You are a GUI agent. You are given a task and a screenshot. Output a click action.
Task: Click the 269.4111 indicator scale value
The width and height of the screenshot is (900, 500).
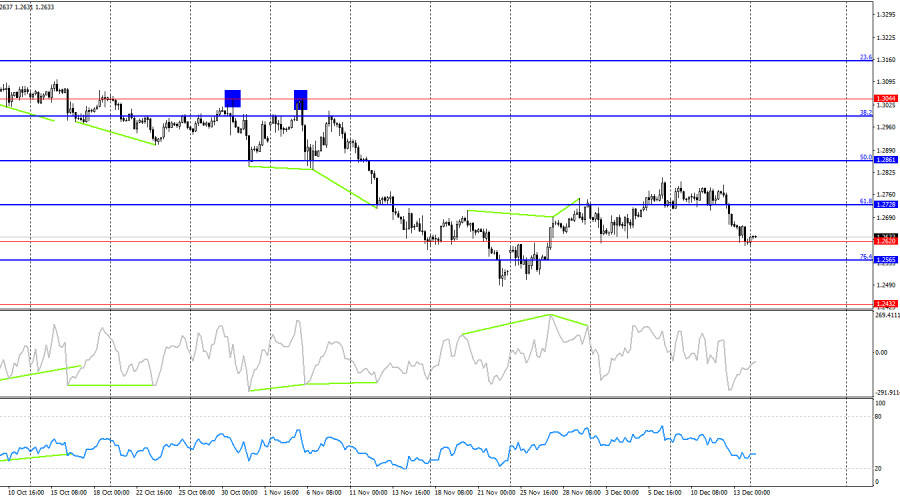coord(887,316)
